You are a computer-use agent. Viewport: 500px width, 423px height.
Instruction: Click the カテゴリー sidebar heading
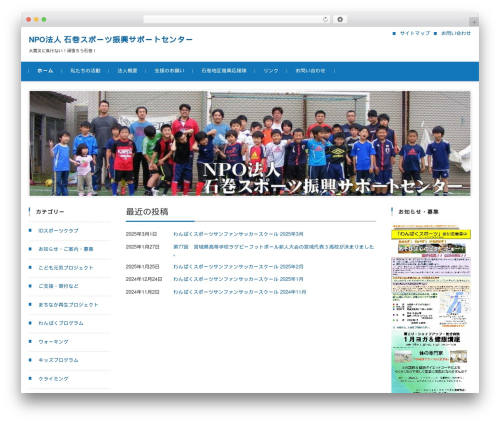click(x=50, y=212)
